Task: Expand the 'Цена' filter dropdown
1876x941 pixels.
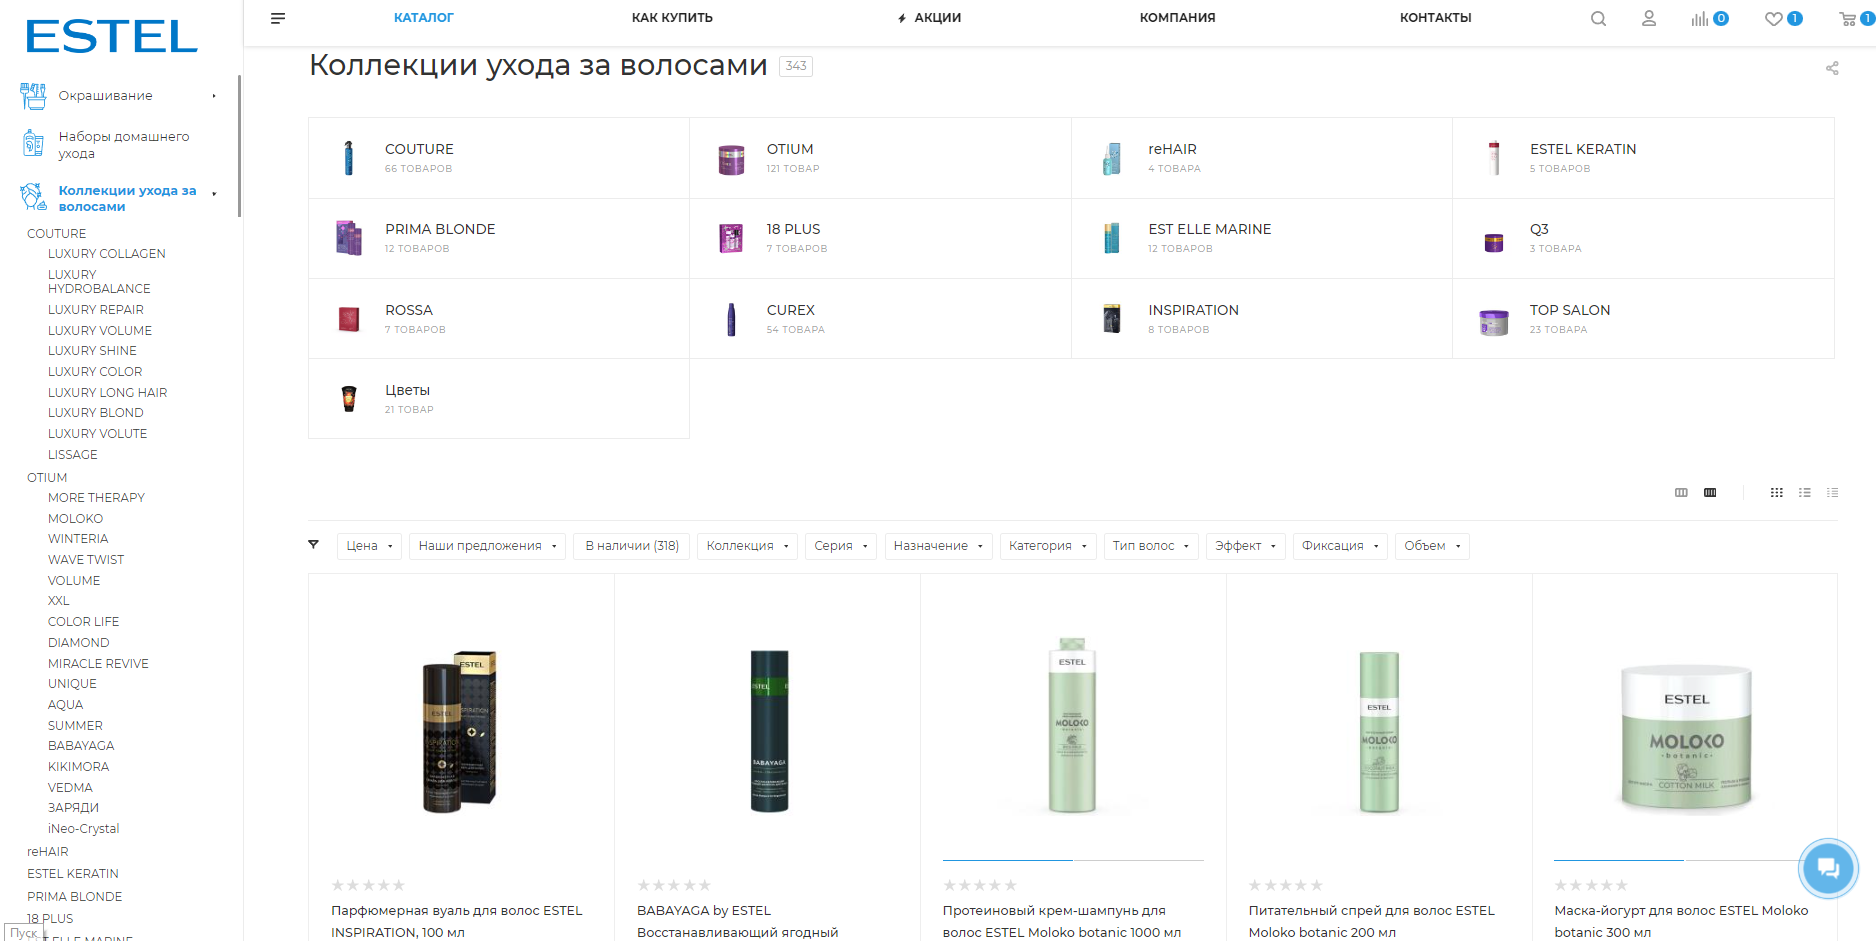Action: 369,546
